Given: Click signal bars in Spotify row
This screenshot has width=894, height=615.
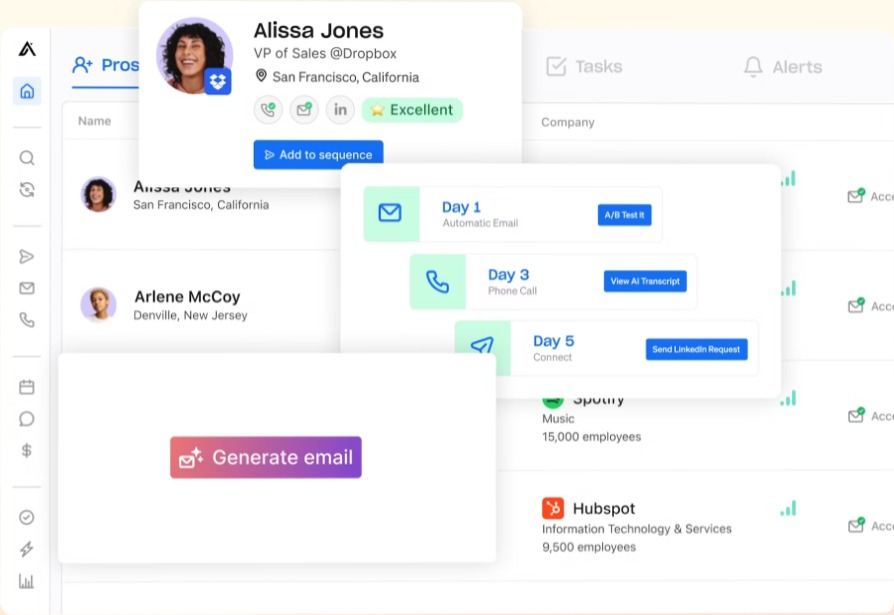Looking at the screenshot, I should tap(788, 398).
